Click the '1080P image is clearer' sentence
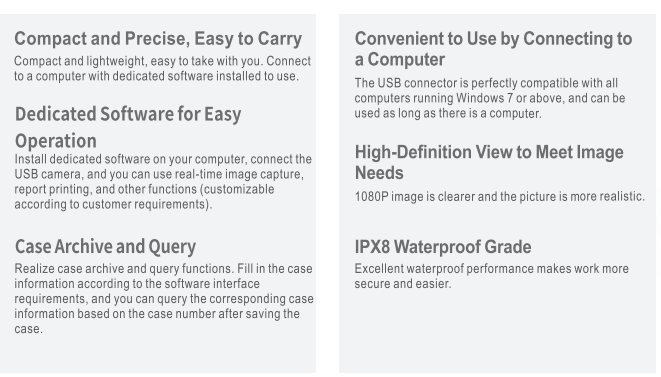The width and height of the screenshot is (661, 377). pyautogui.click(x=500, y=197)
